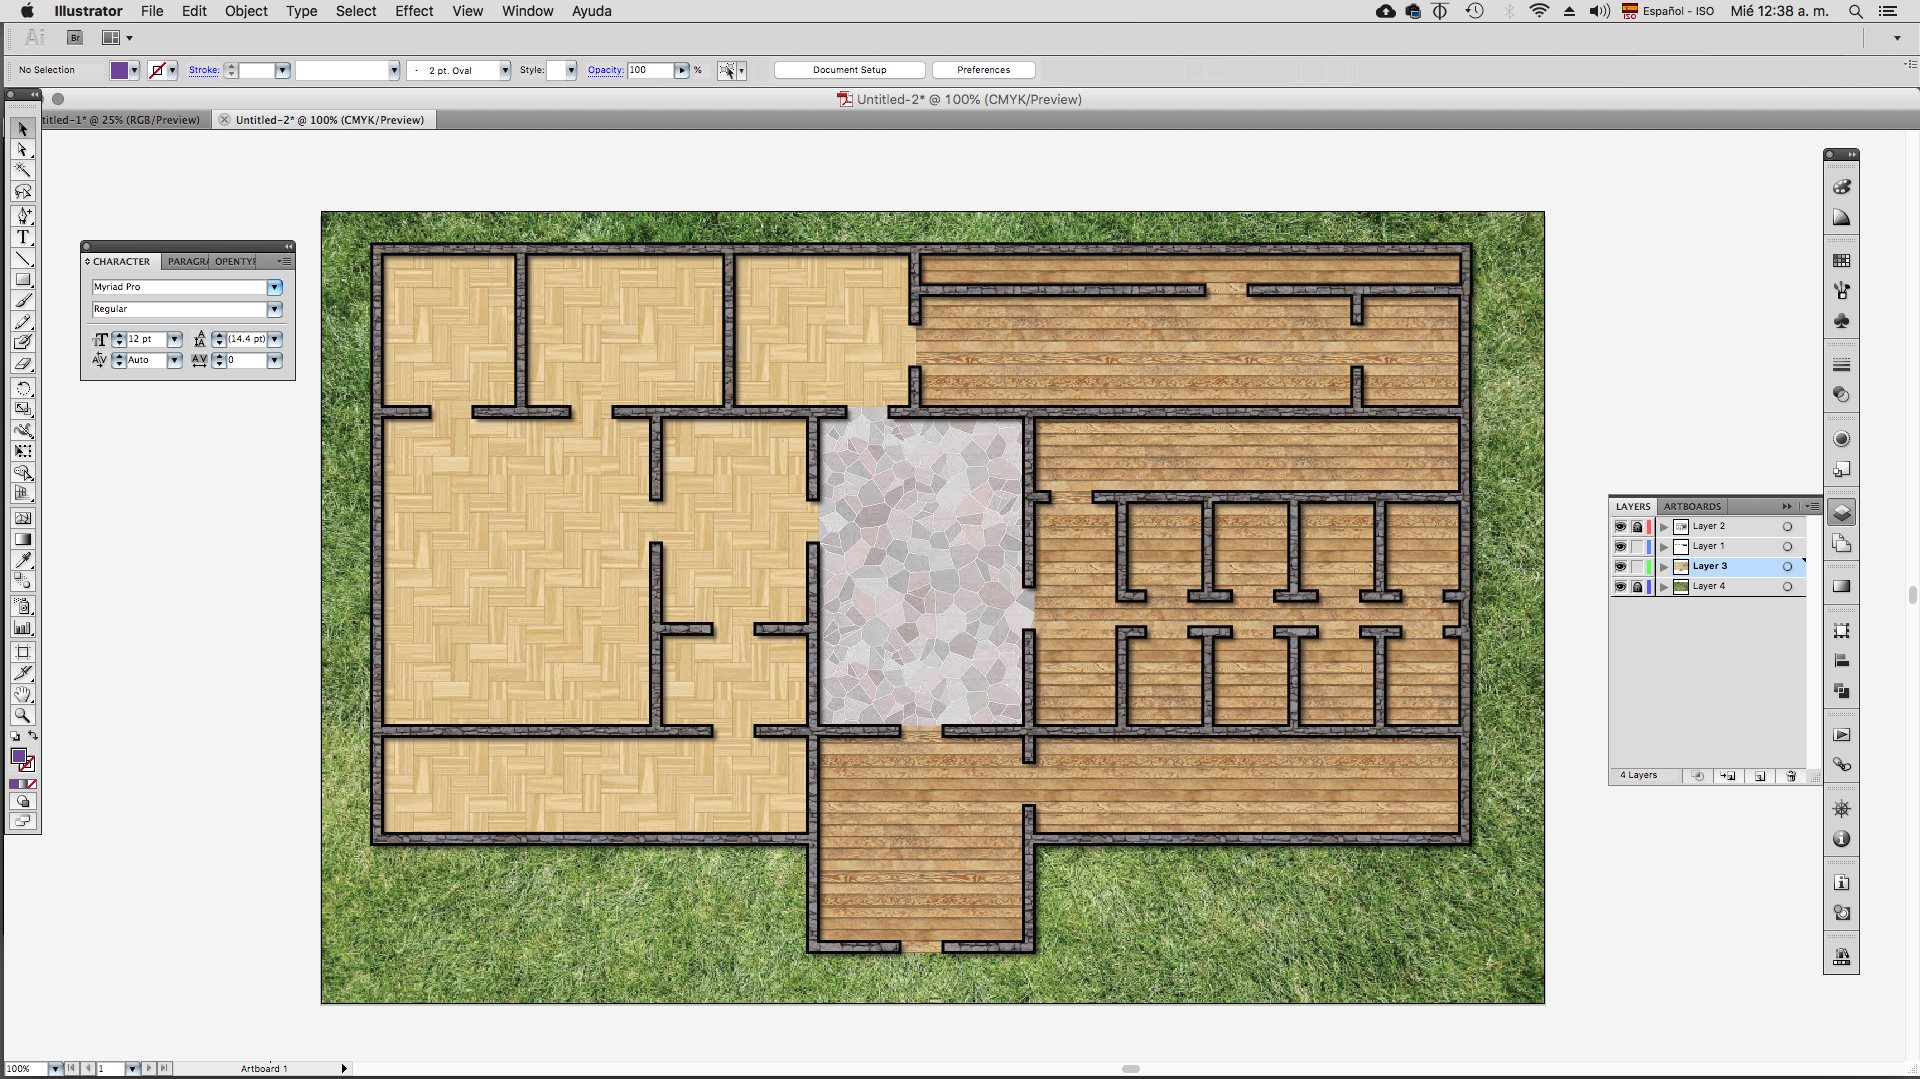Viewport: 1920px width, 1079px height.
Task: Click fill color box in toolbox
Action: click(x=18, y=756)
